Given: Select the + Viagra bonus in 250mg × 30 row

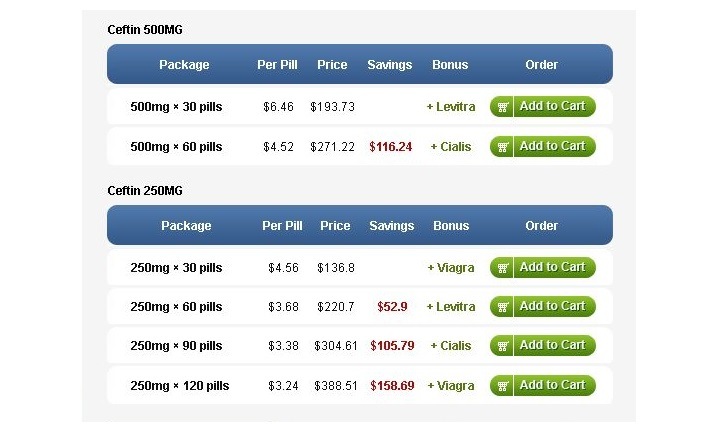Looking at the screenshot, I should point(451,268).
